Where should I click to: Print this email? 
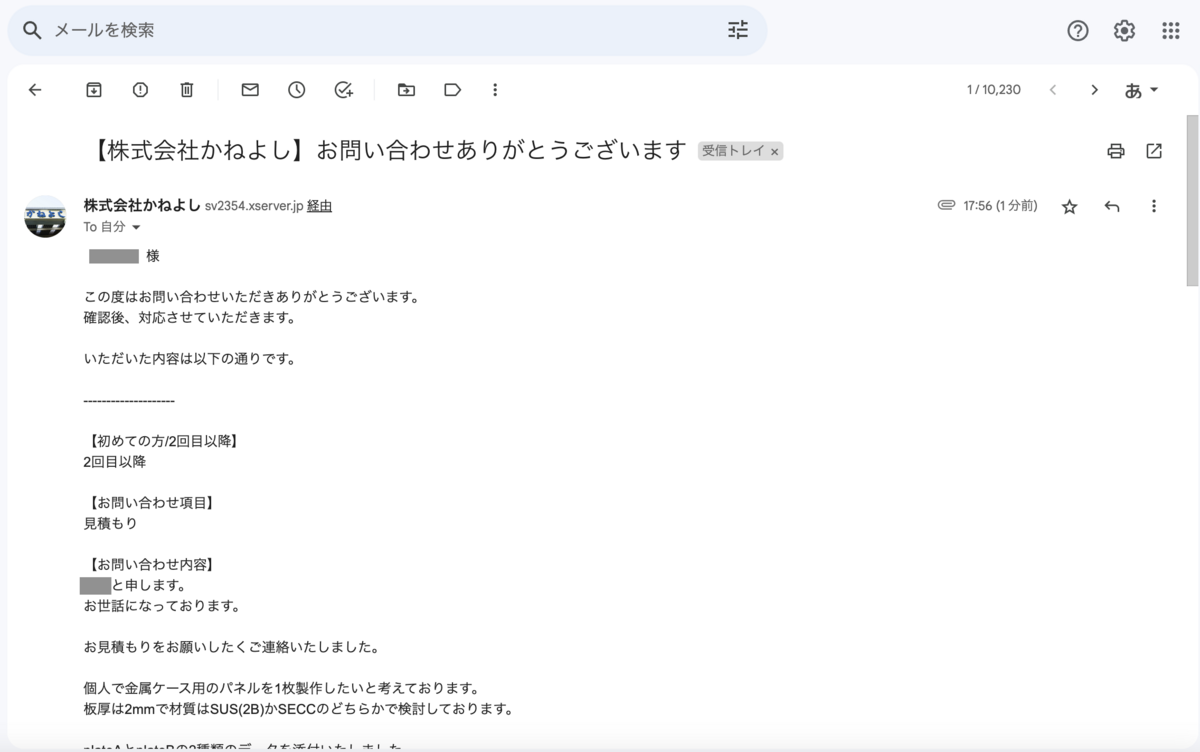[1116, 151]
